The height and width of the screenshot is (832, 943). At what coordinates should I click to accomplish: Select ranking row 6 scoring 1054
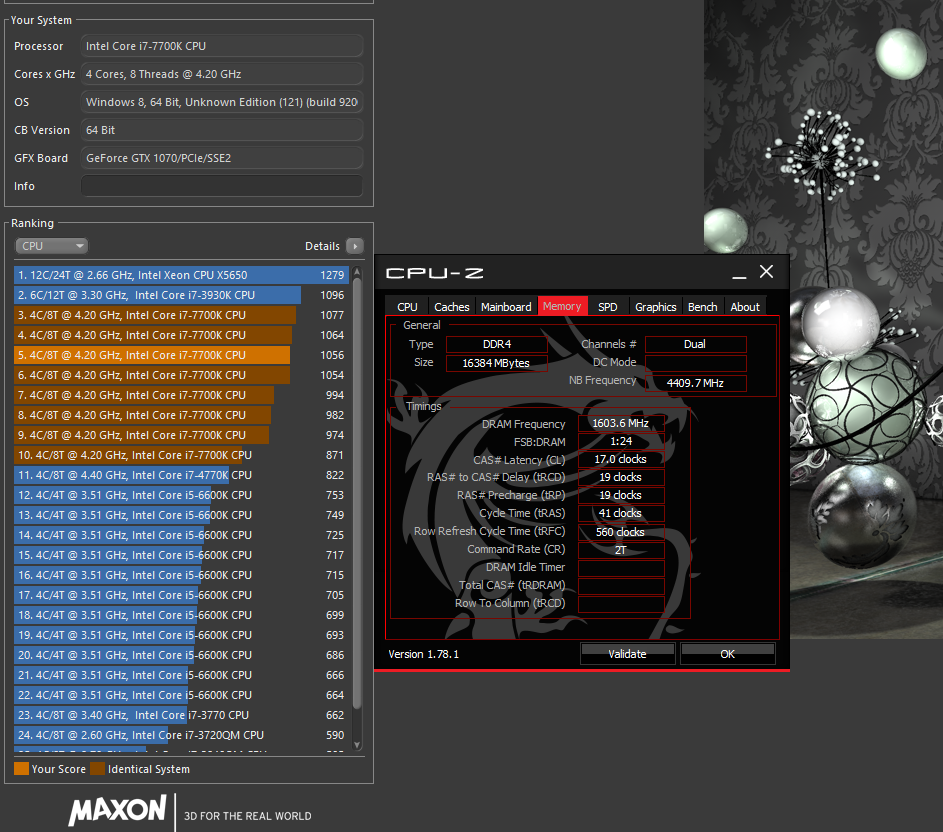[x=181, y=375]
